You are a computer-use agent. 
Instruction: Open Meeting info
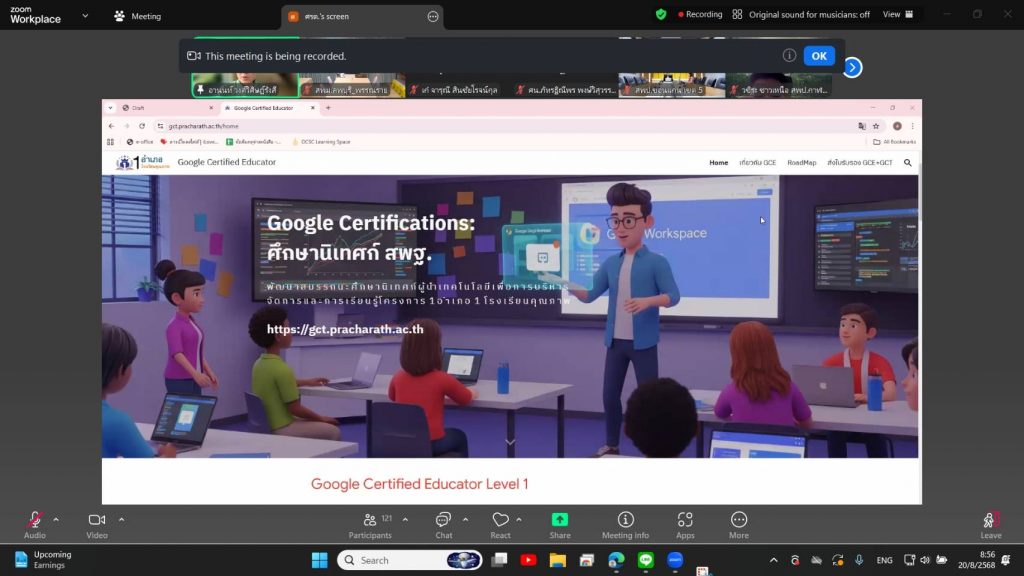tap(626, 524)
